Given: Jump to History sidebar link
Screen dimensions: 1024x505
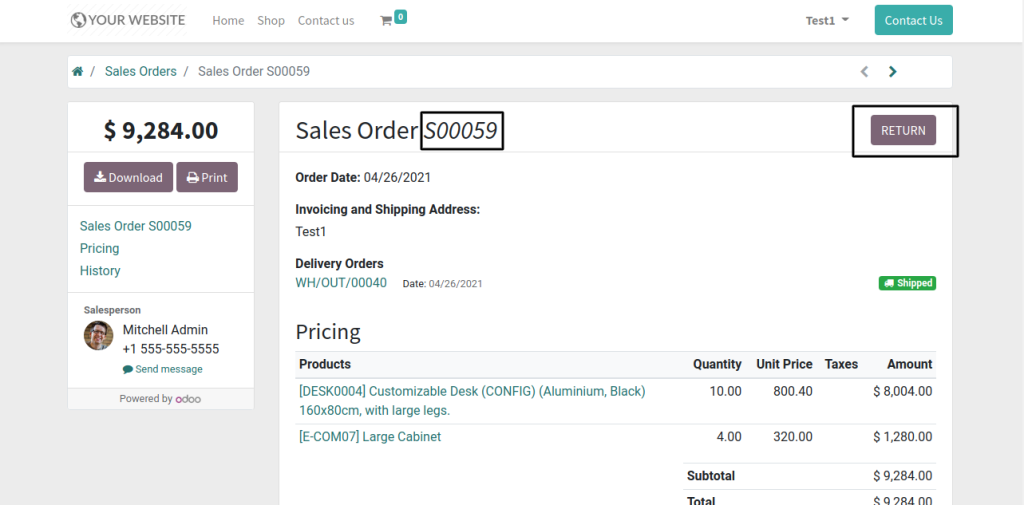Looking at the screenshot, I should [100, 270].
